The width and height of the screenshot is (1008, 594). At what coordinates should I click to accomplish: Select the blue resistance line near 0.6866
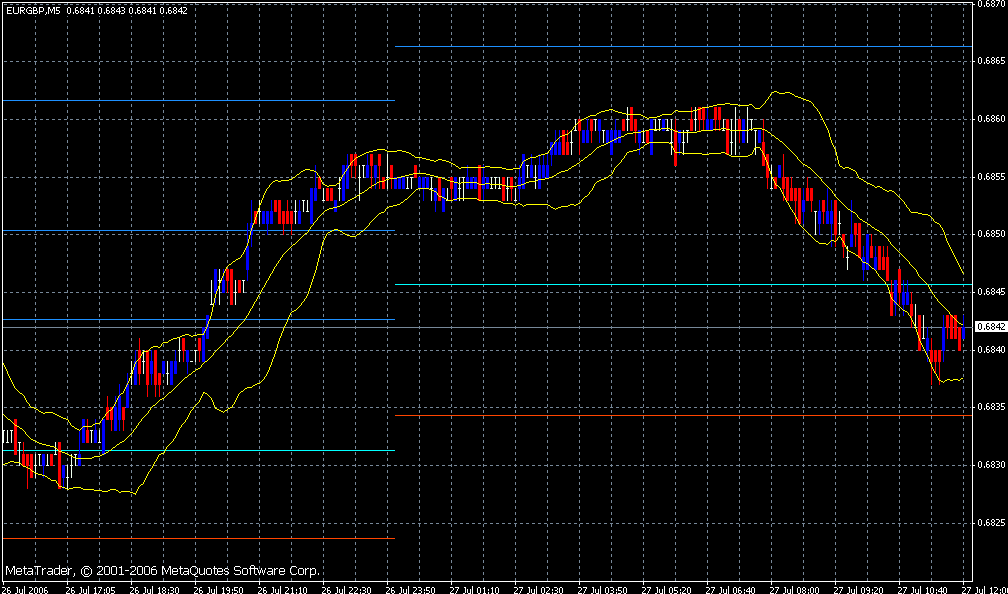(x=683, y=46)
